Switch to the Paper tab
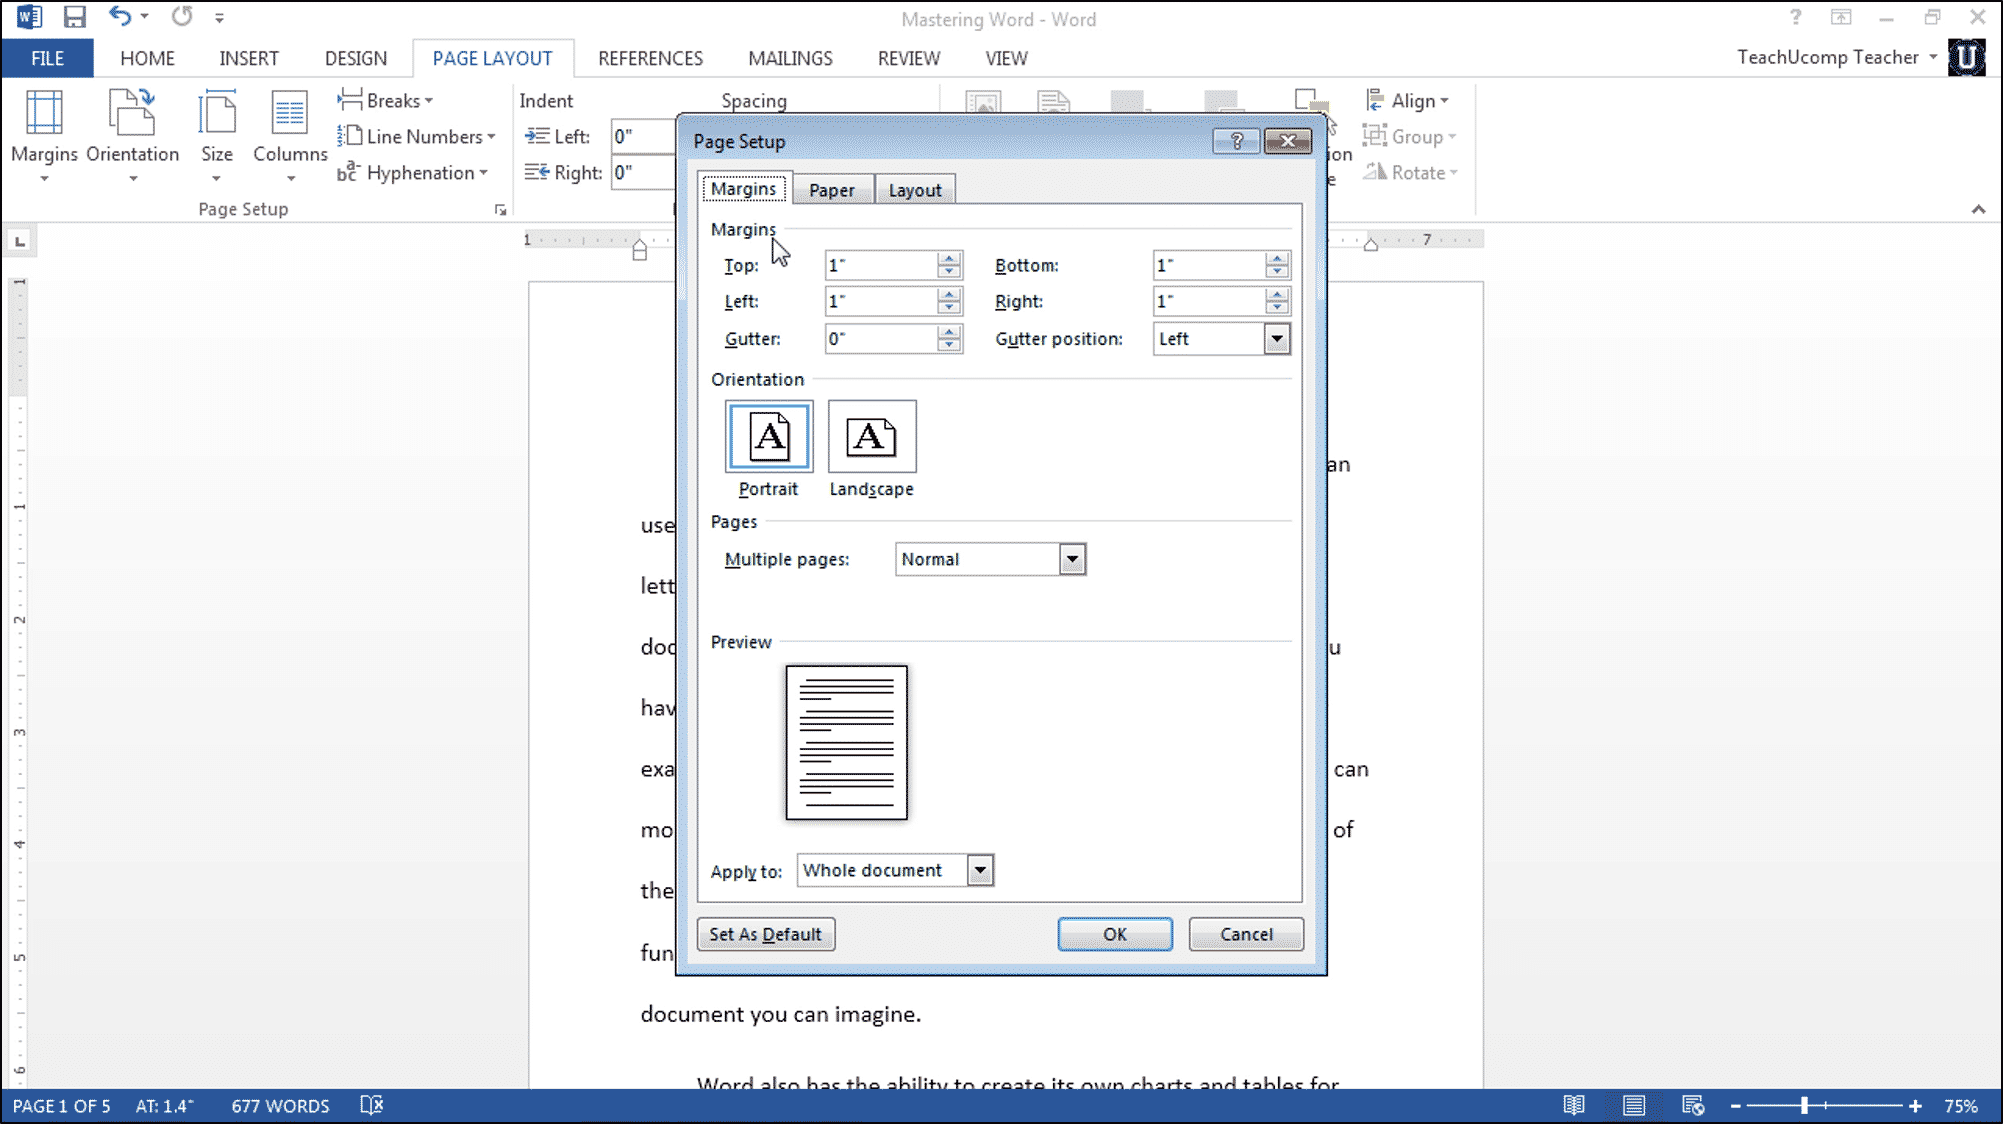The height and width of the screenshot is (1124, 2003). coord(832,189)
